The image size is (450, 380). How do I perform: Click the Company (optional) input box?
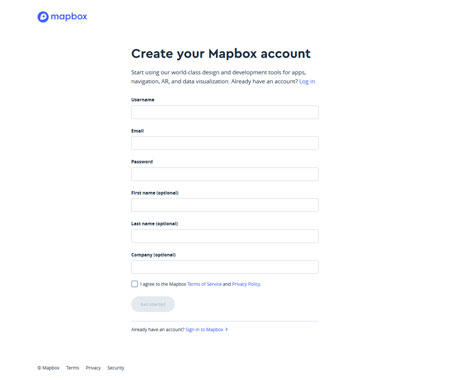tap(225, 267)
